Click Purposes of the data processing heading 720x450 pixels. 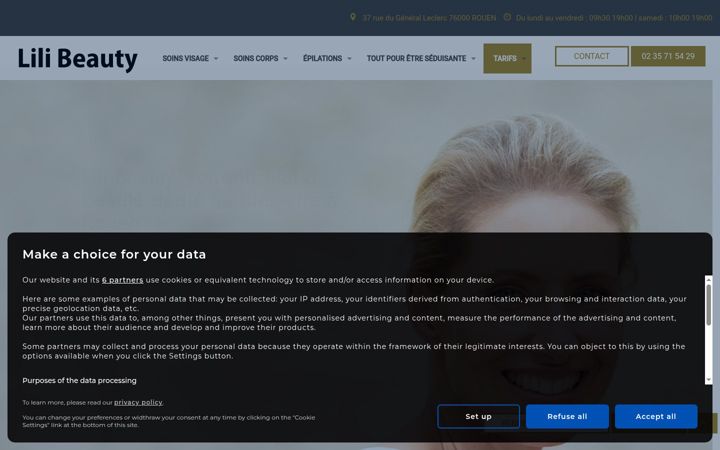[x=79, y=381]
